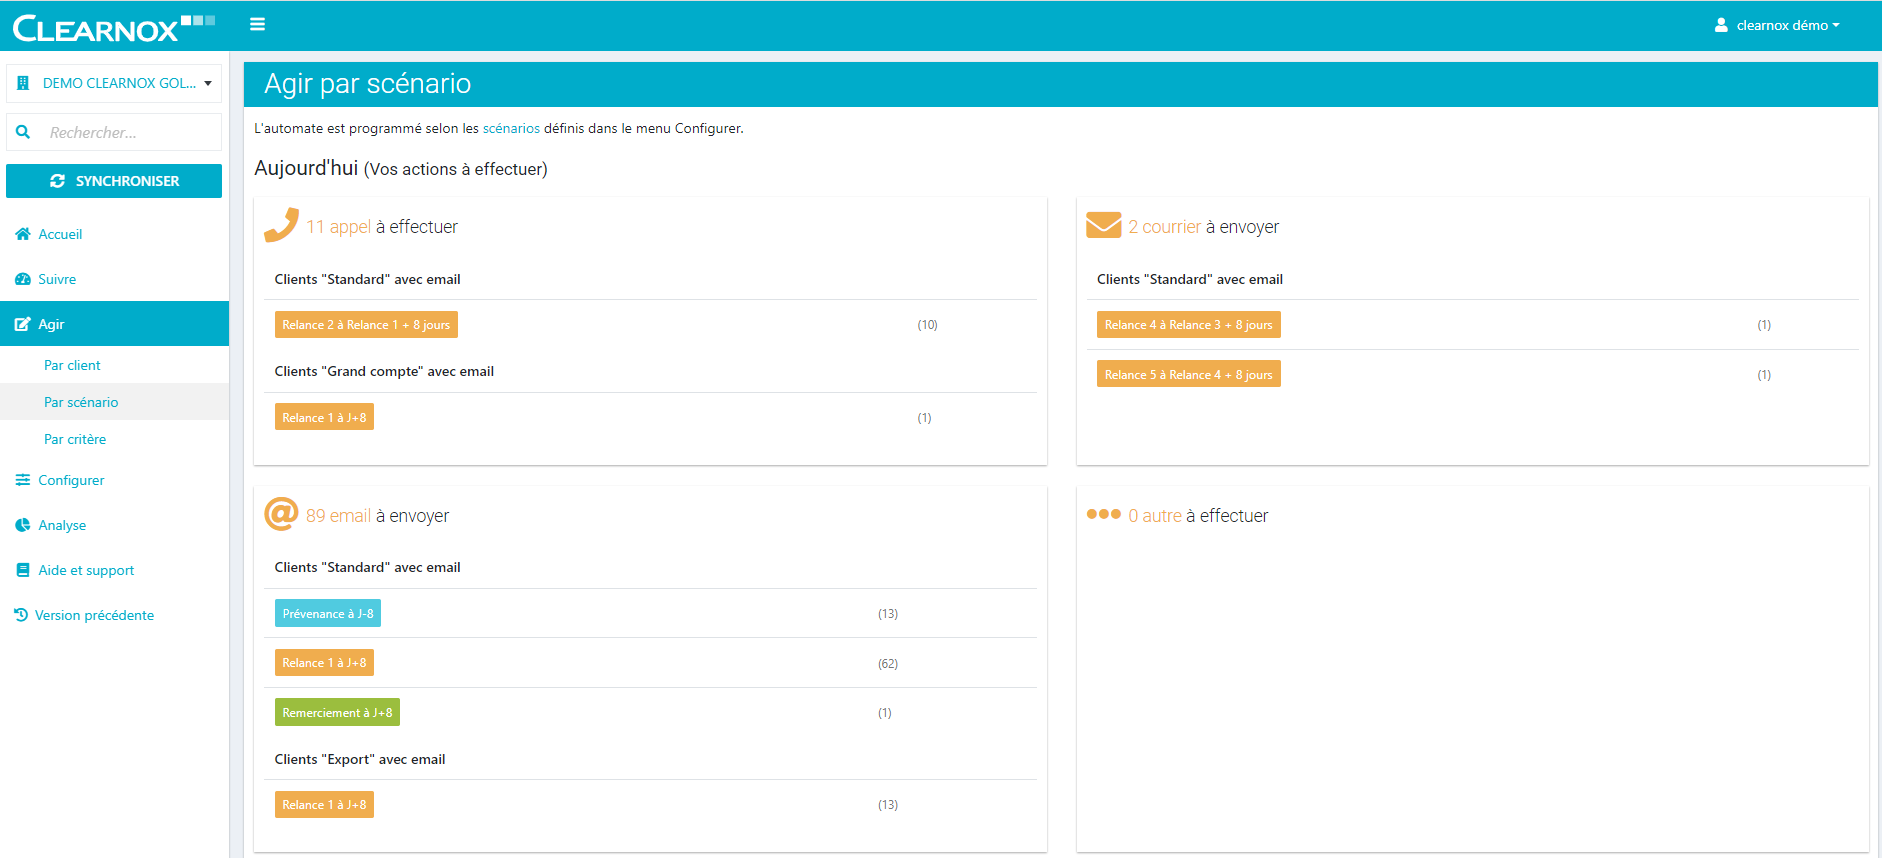Click Clients "Grand compte" avec email heading
The image size is (1882, 858).
click(384, 371)
